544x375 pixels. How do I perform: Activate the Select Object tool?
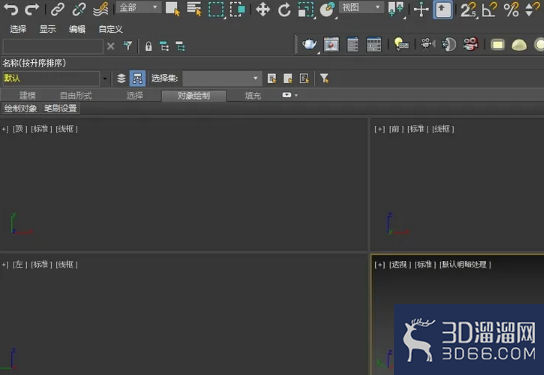[172, 9]
